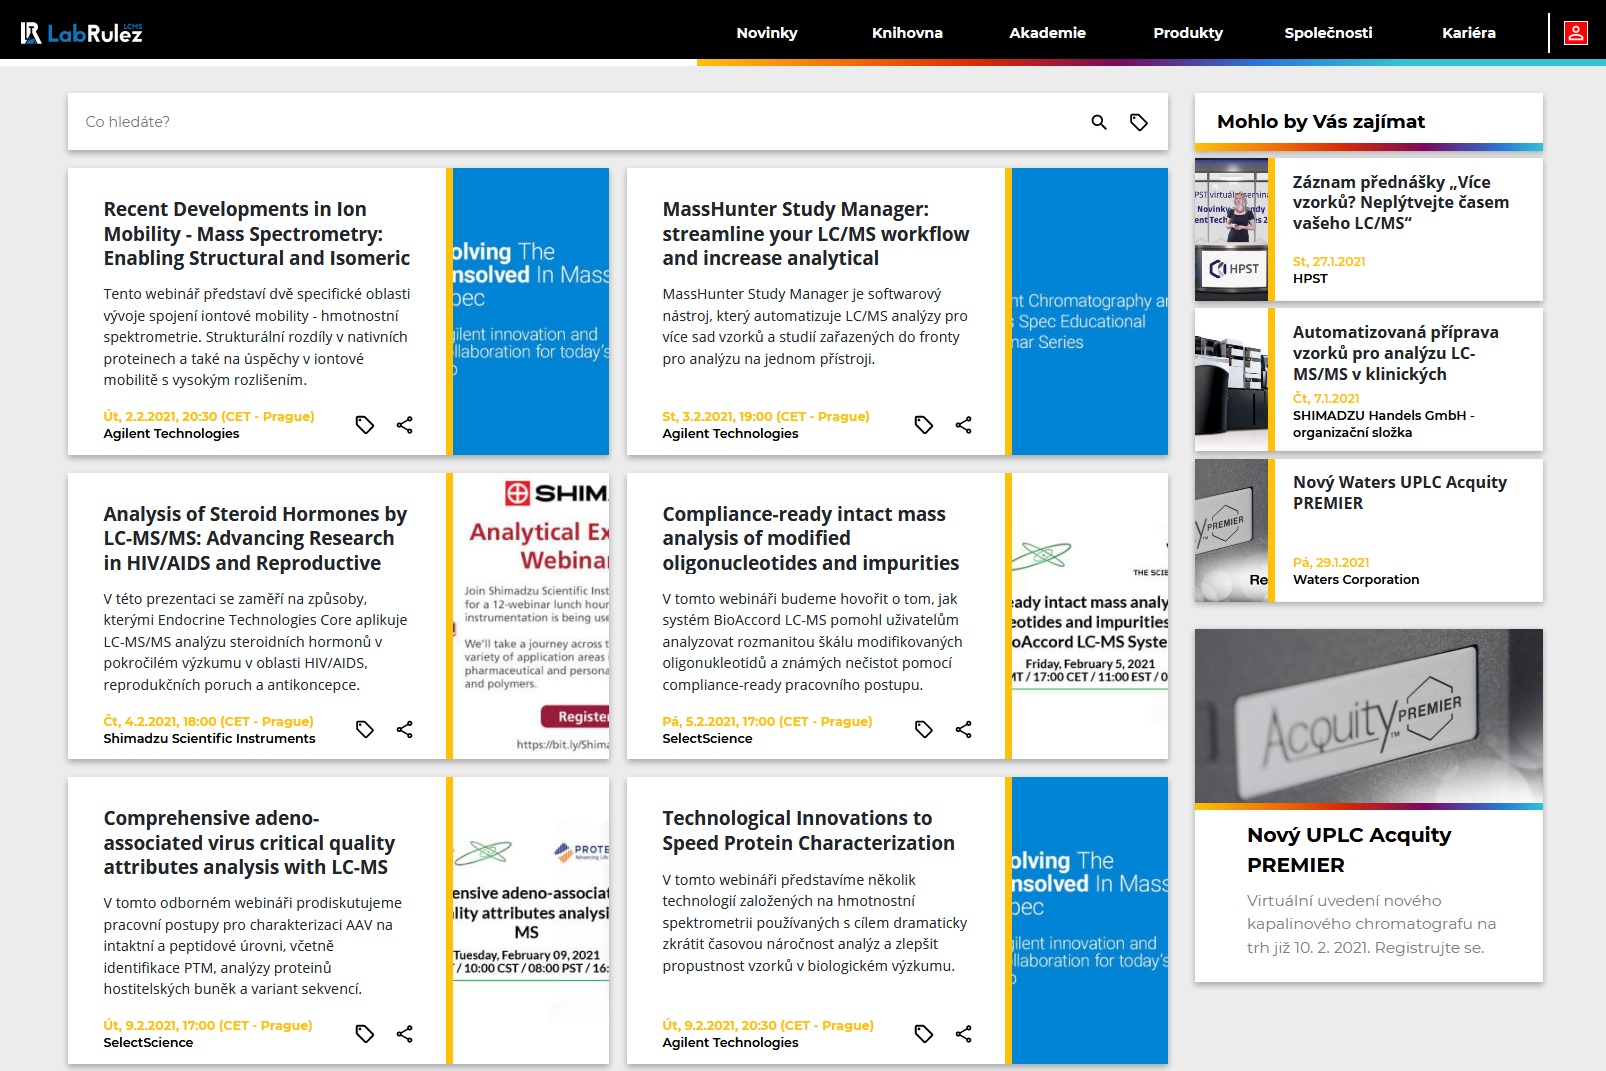This screenshot has height=1071, width=1606.
Task: Click date 'St, 3.2.2021, 19:00 (CET - Prague)'
Action: point(766,416)
